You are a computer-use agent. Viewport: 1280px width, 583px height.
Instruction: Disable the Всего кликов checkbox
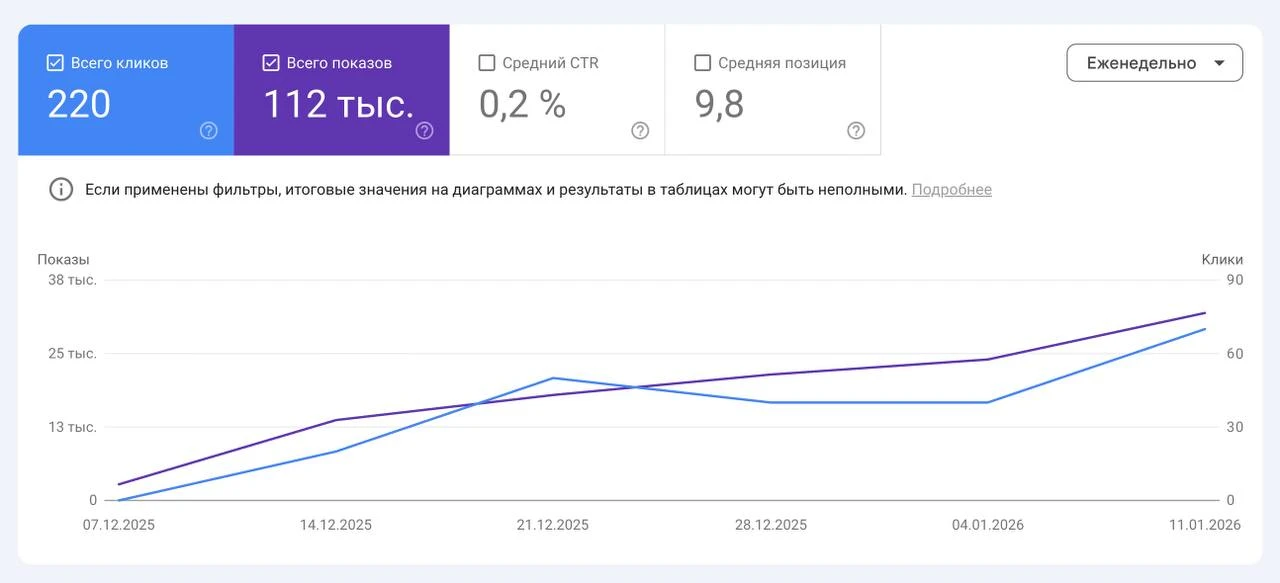[54, 62]
